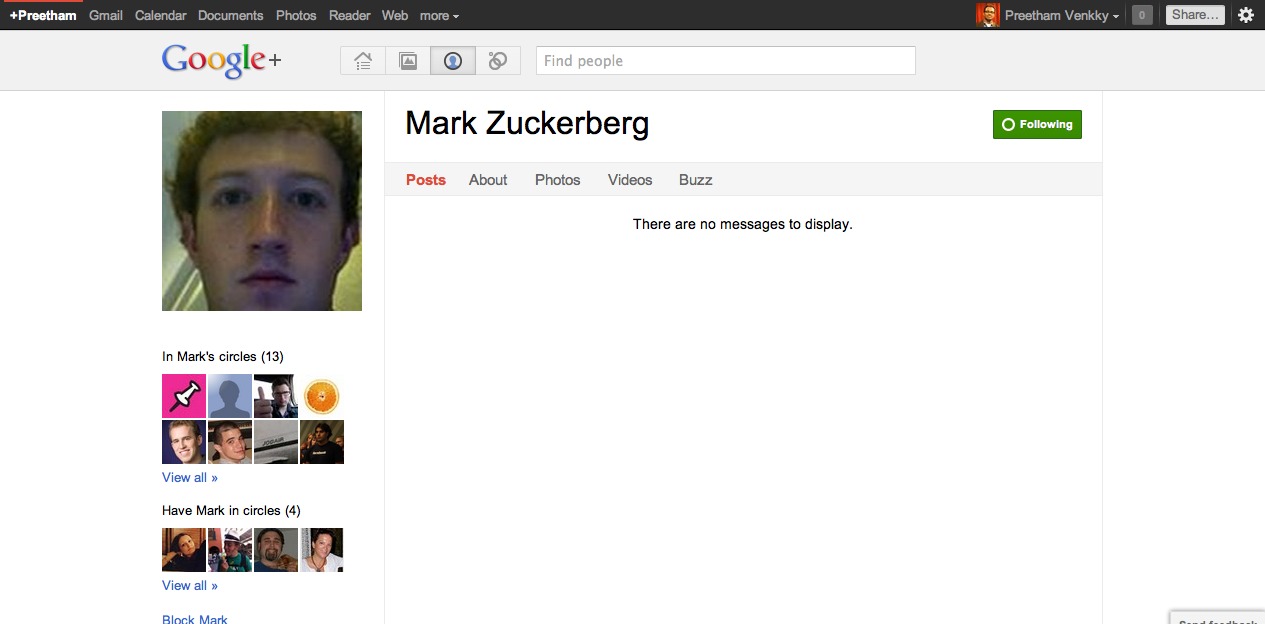
Task: Click 'View all »' under Mark's circles
Action: click(190, 477)
